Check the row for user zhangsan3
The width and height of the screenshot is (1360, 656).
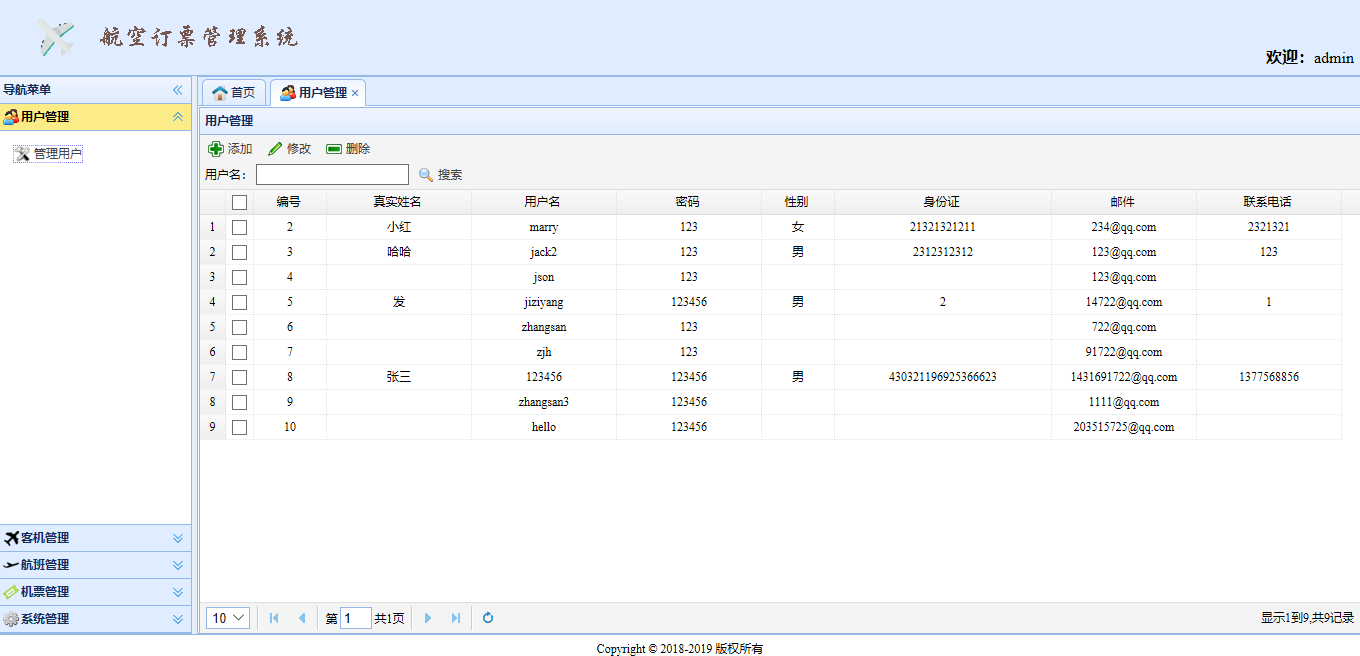(x=239, y=402)
